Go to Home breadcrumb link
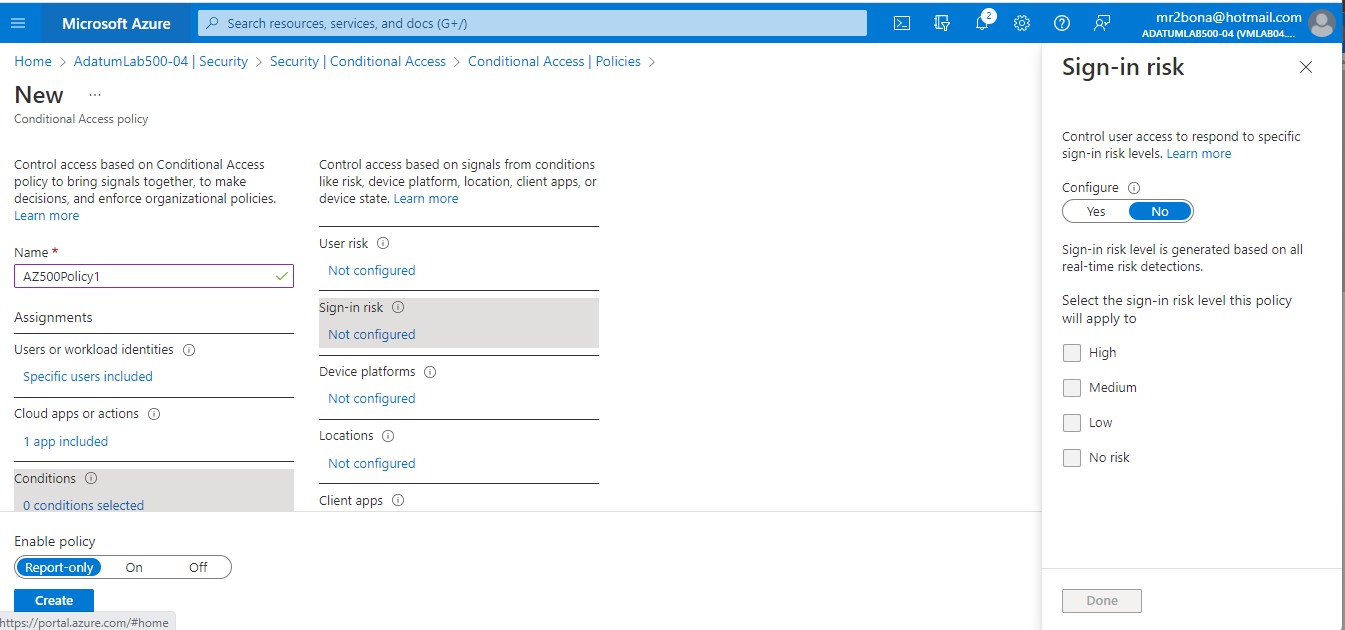 click(32, 61)
